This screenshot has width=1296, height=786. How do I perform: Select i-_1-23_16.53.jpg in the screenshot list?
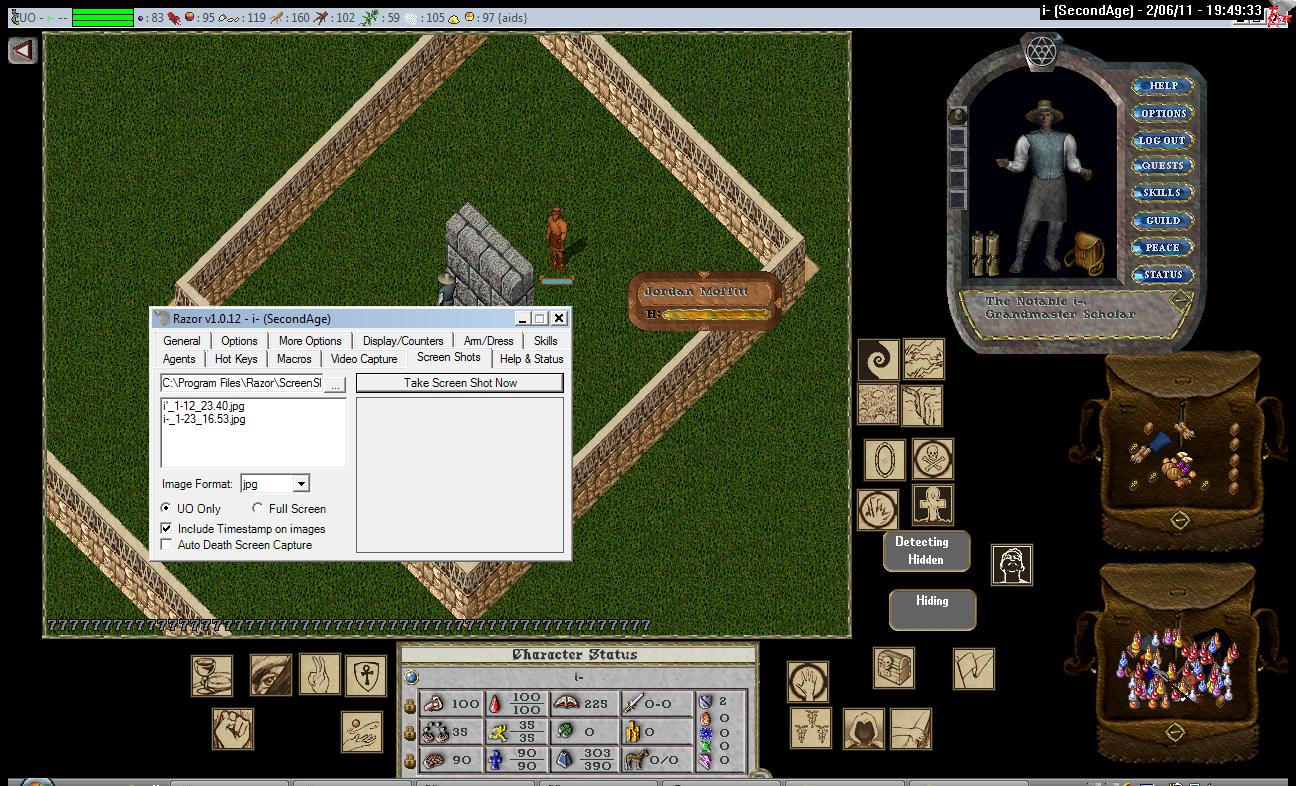point(204,419)
